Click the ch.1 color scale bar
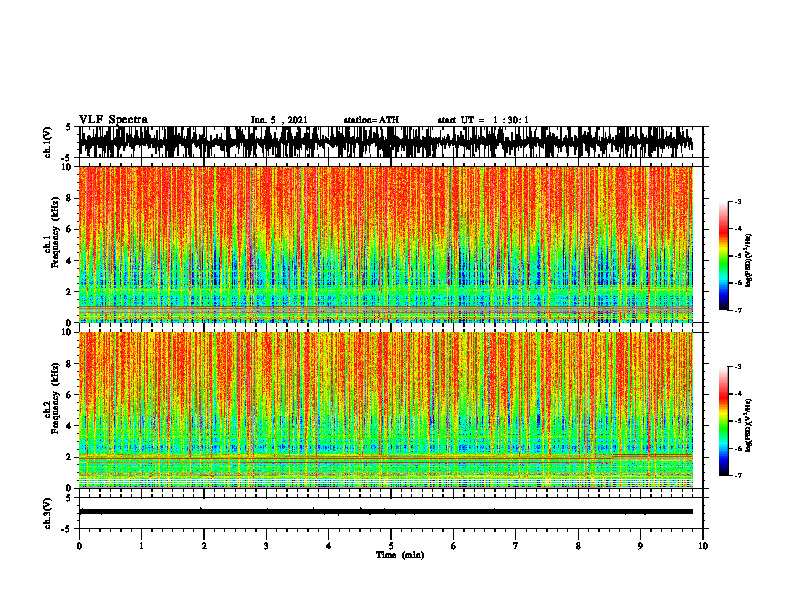This screenshot has height=612, width=792. click(x=723, y=256)
